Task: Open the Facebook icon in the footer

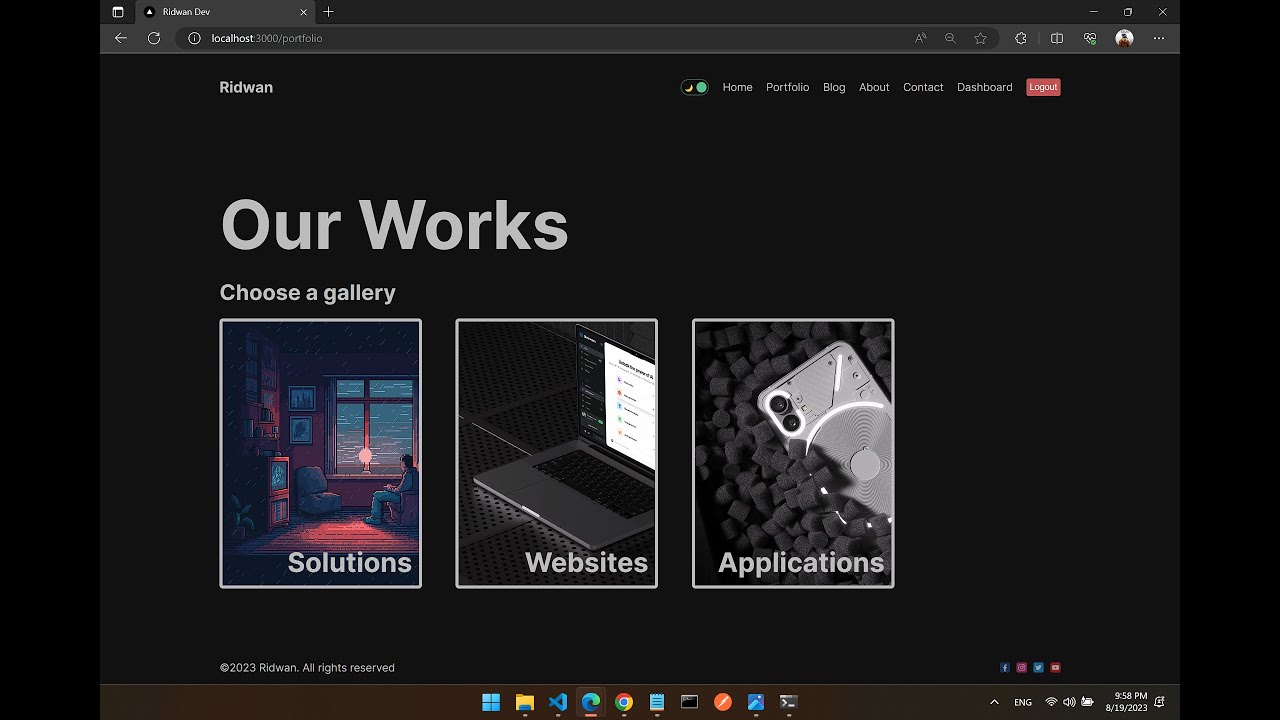Action: (1005, 668)
